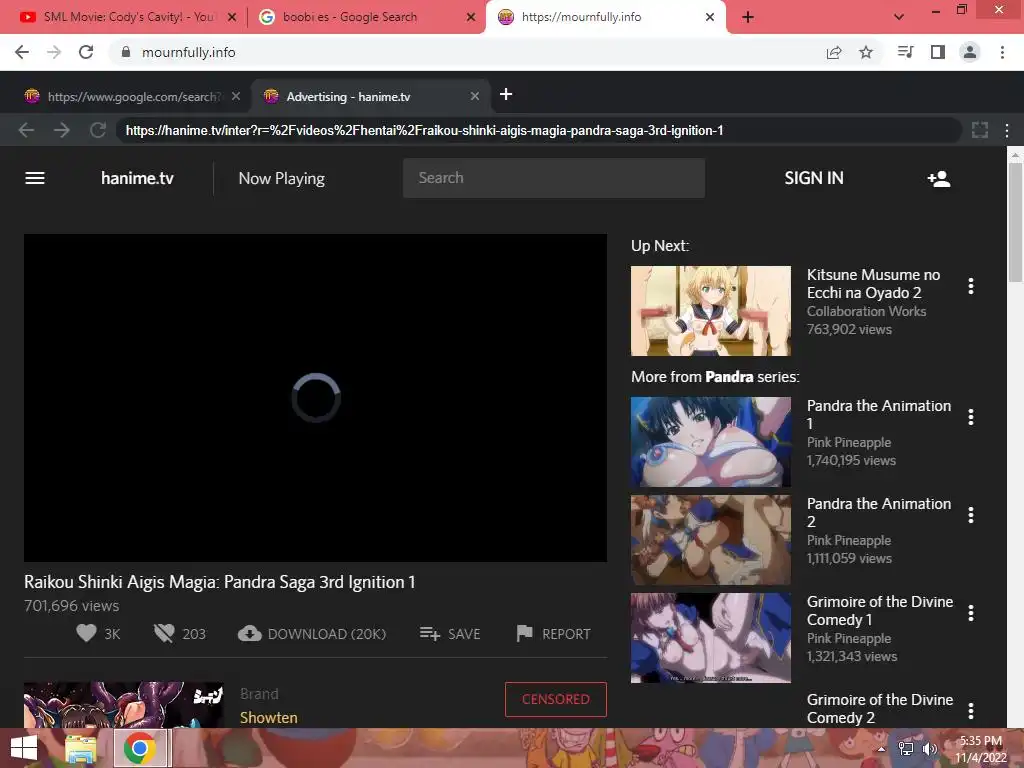Click the loading video player area

(315, 398)
